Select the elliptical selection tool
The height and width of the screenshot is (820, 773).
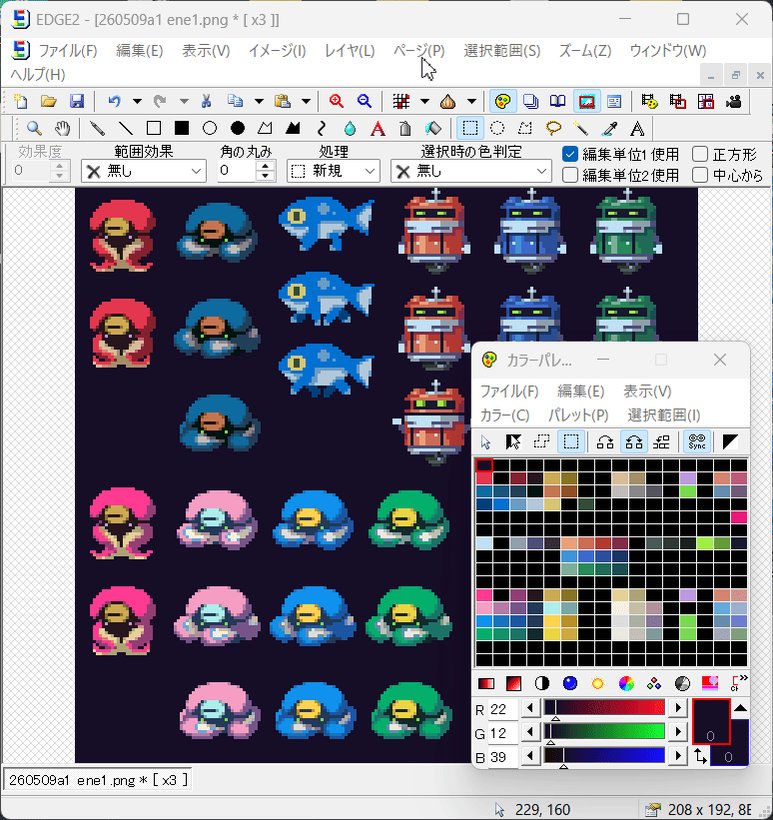pos(497,128)
